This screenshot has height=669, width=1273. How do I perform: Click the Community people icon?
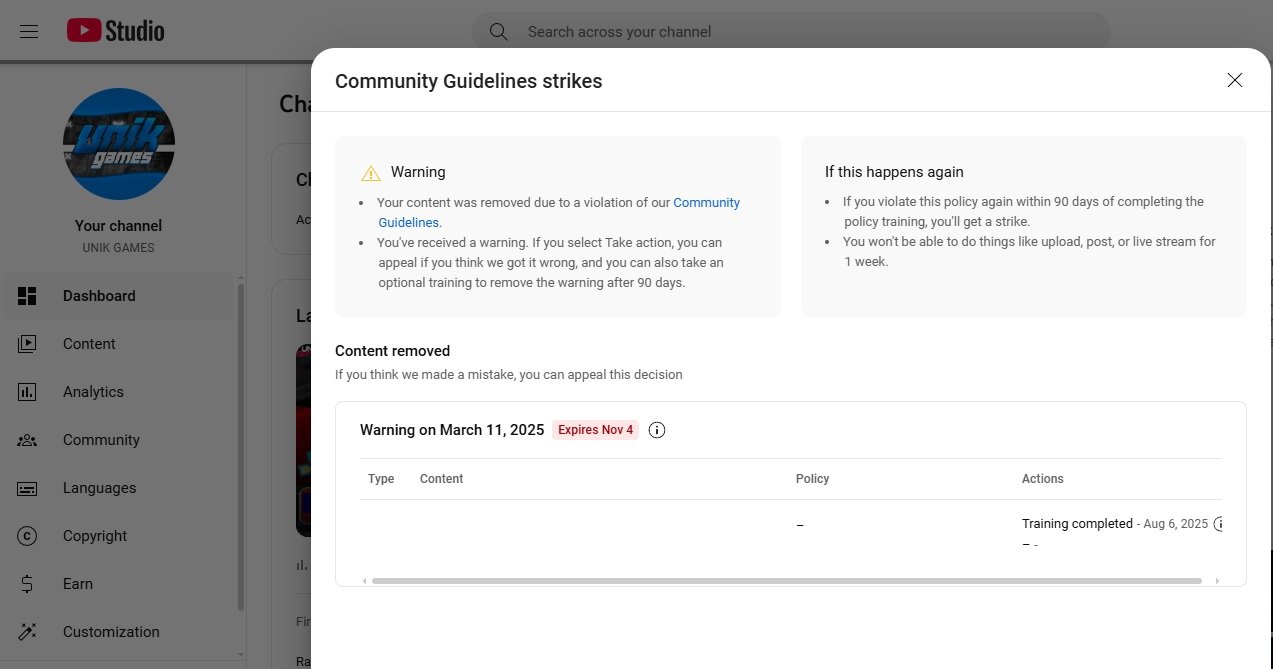click(x=27, y=440)
